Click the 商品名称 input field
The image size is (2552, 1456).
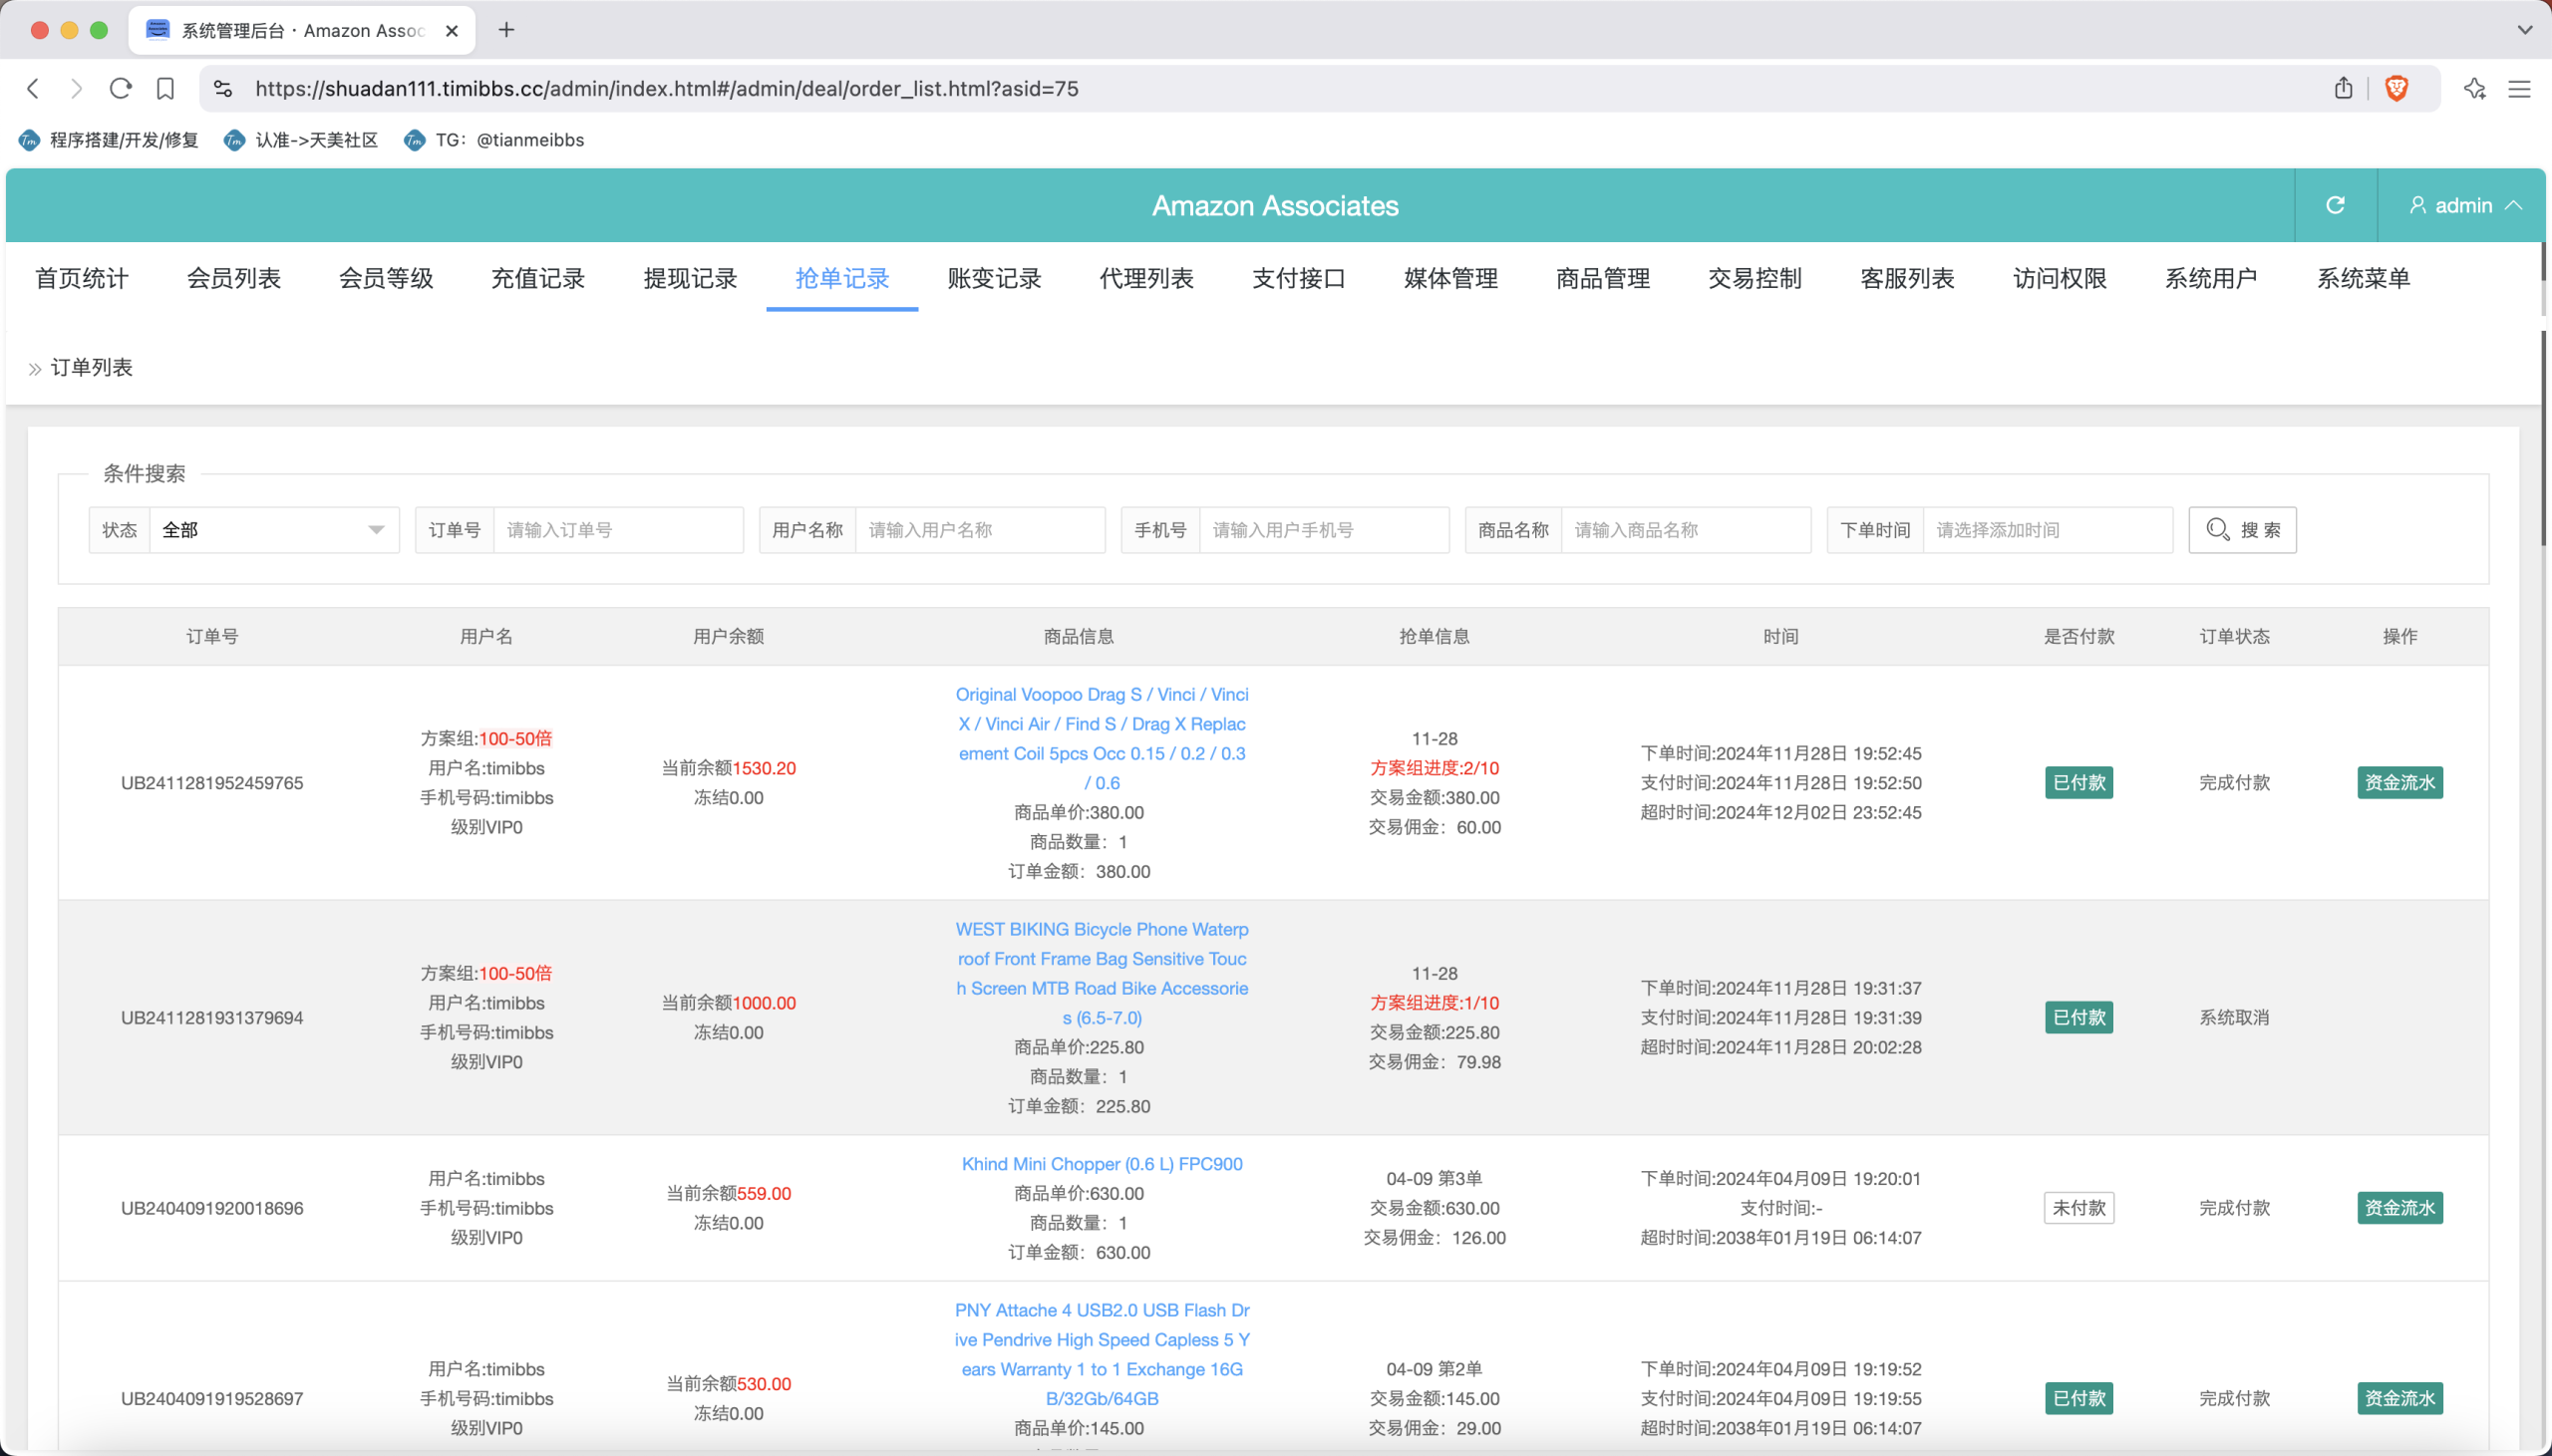[x=1686, y=530]
